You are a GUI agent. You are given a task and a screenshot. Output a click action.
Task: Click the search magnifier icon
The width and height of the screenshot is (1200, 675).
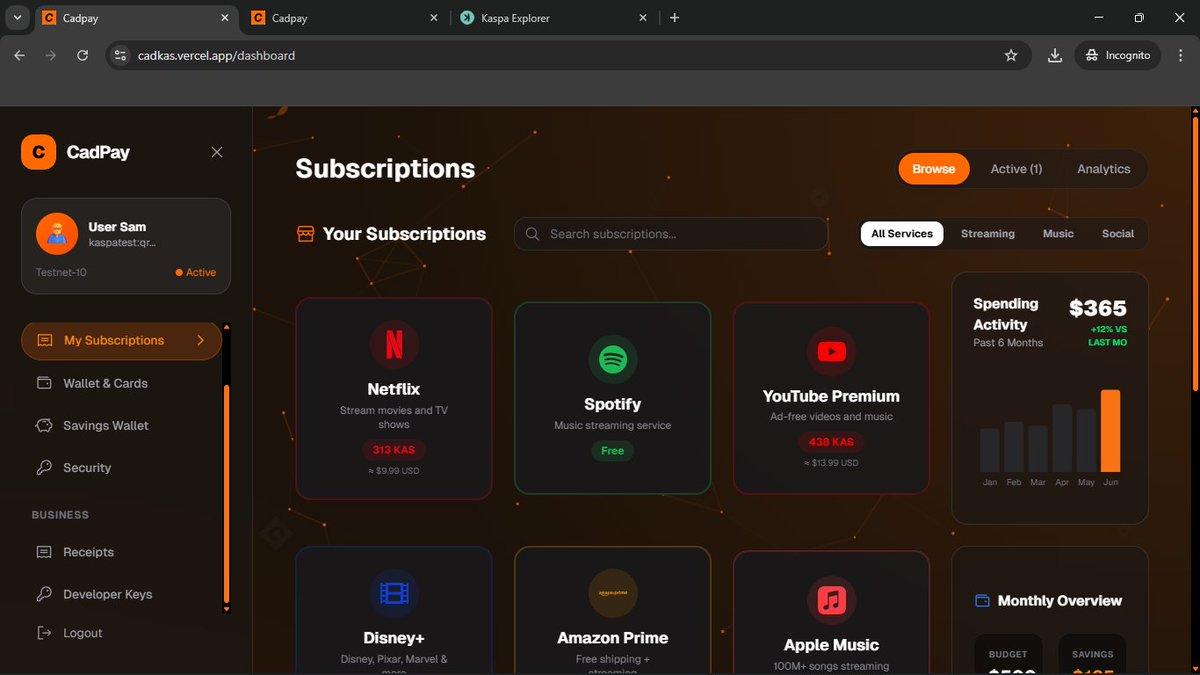tap(533, 234)
